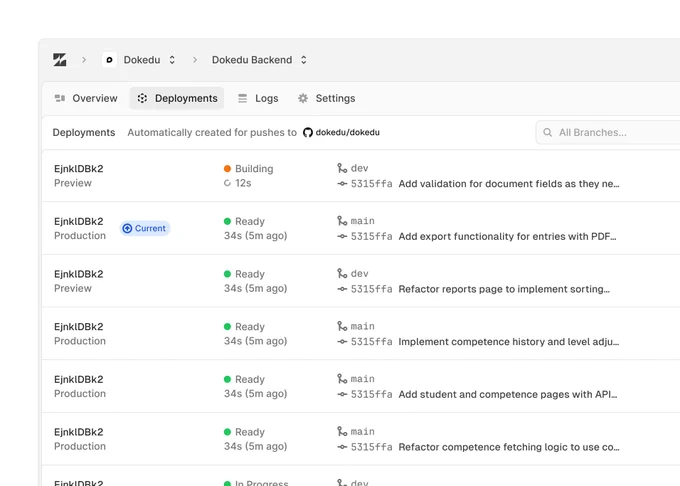Click main branch icon in Implement competence row
Image resolution: width=680 pixels, height=486 pixels.
(x=342, y=326)
